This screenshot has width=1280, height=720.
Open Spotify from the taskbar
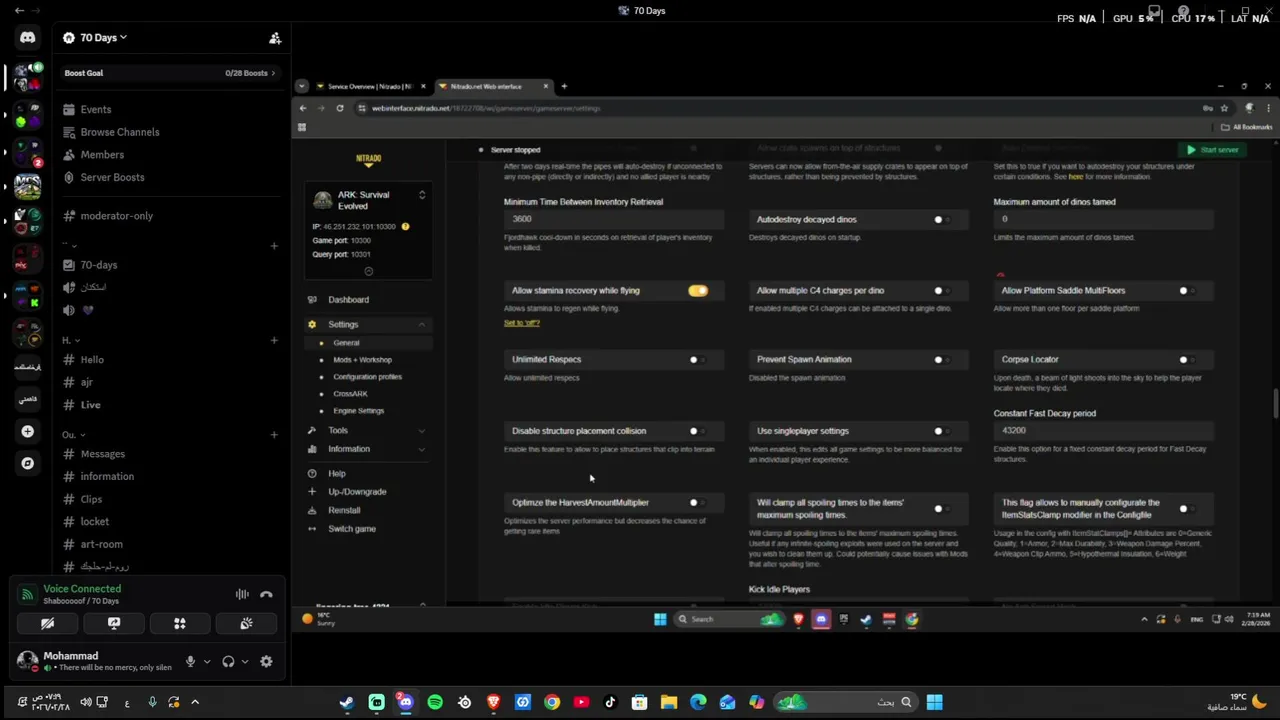(435, 702)
